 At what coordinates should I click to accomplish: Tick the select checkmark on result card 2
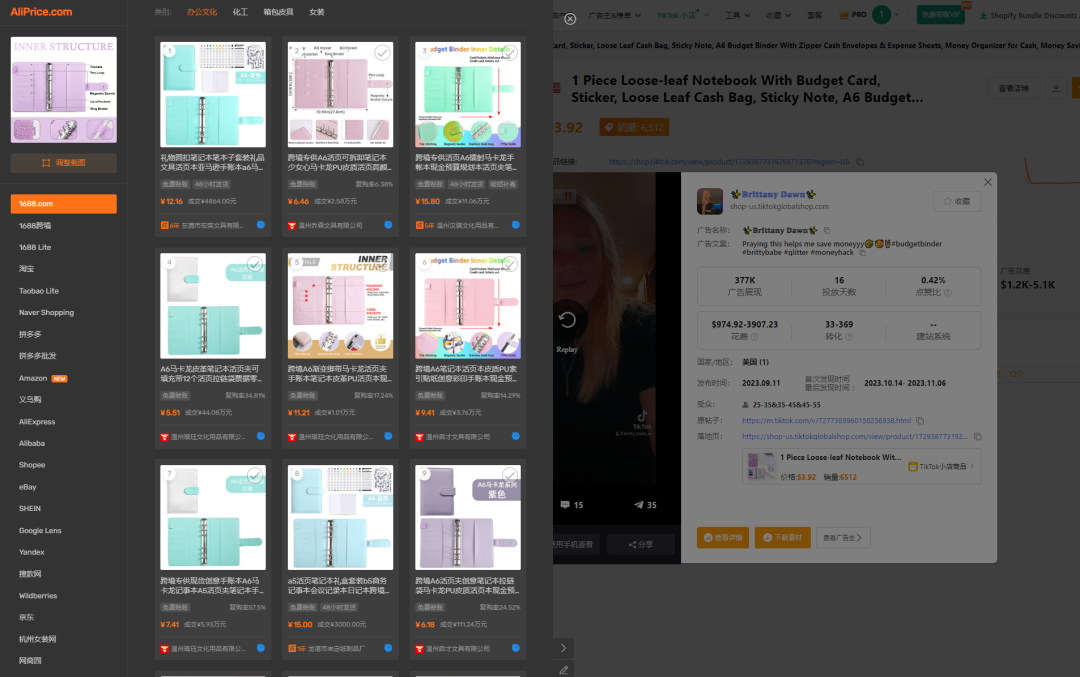(x=382, y=52)
